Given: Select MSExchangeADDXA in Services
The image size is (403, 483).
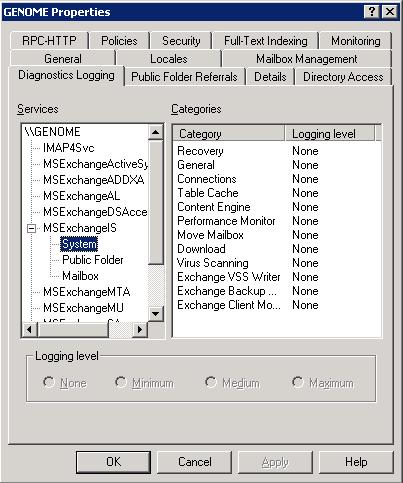Looking at the screenshot, I should [x=94, y=180].
